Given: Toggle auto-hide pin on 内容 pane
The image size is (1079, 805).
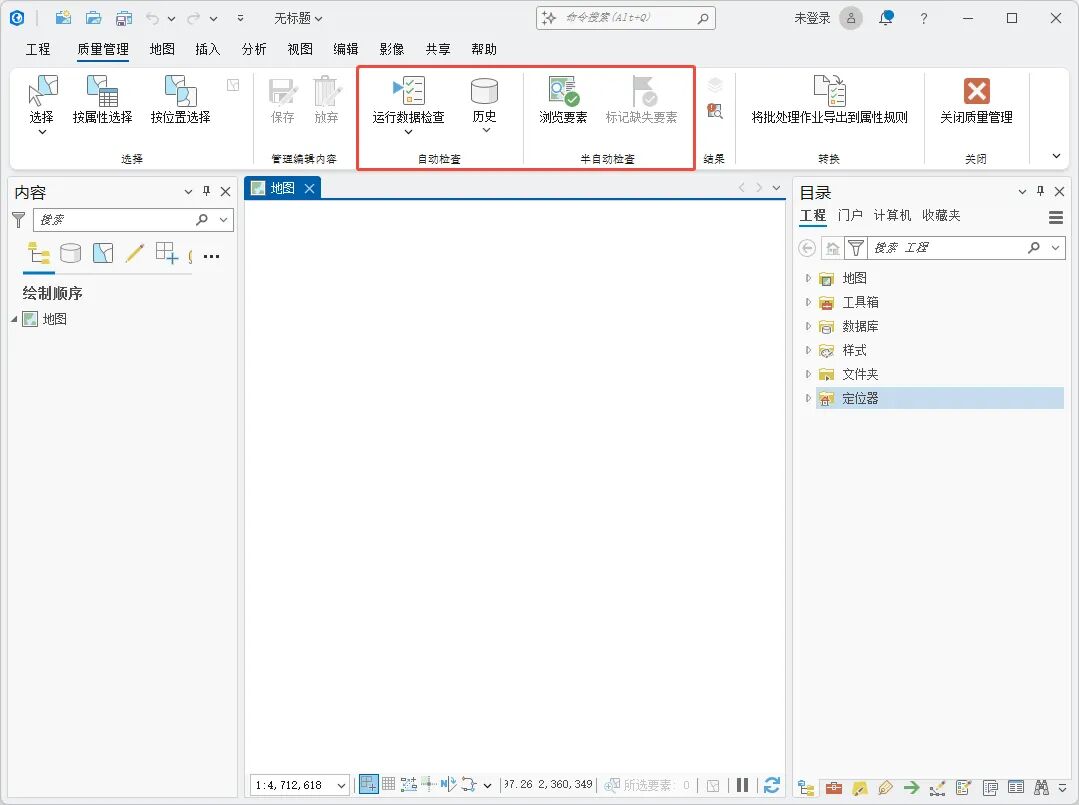Looking at the screenshot, I should click(206, 191).
